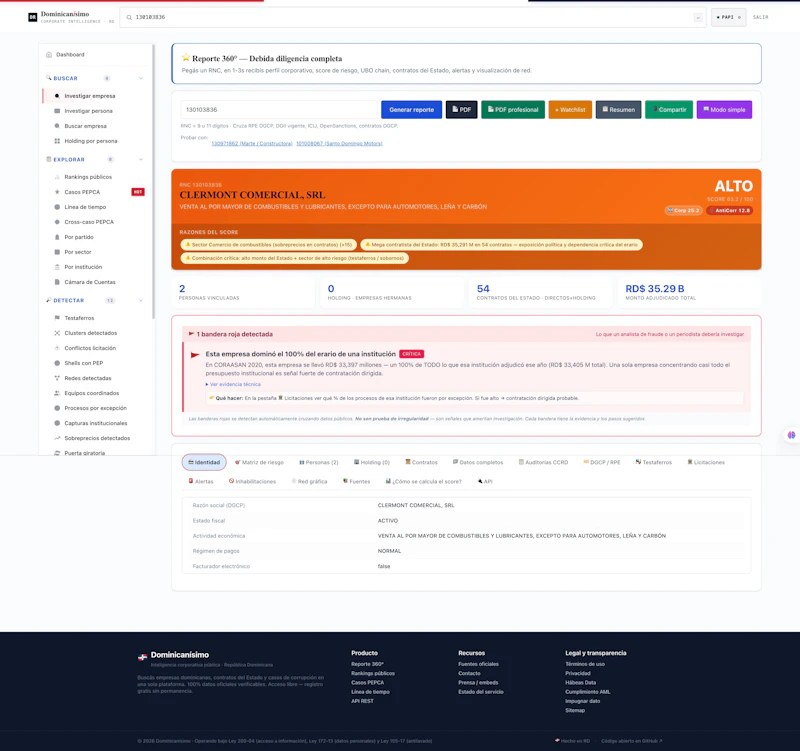
Task: Open the Personas (2) tab
Action: (319, 462)
